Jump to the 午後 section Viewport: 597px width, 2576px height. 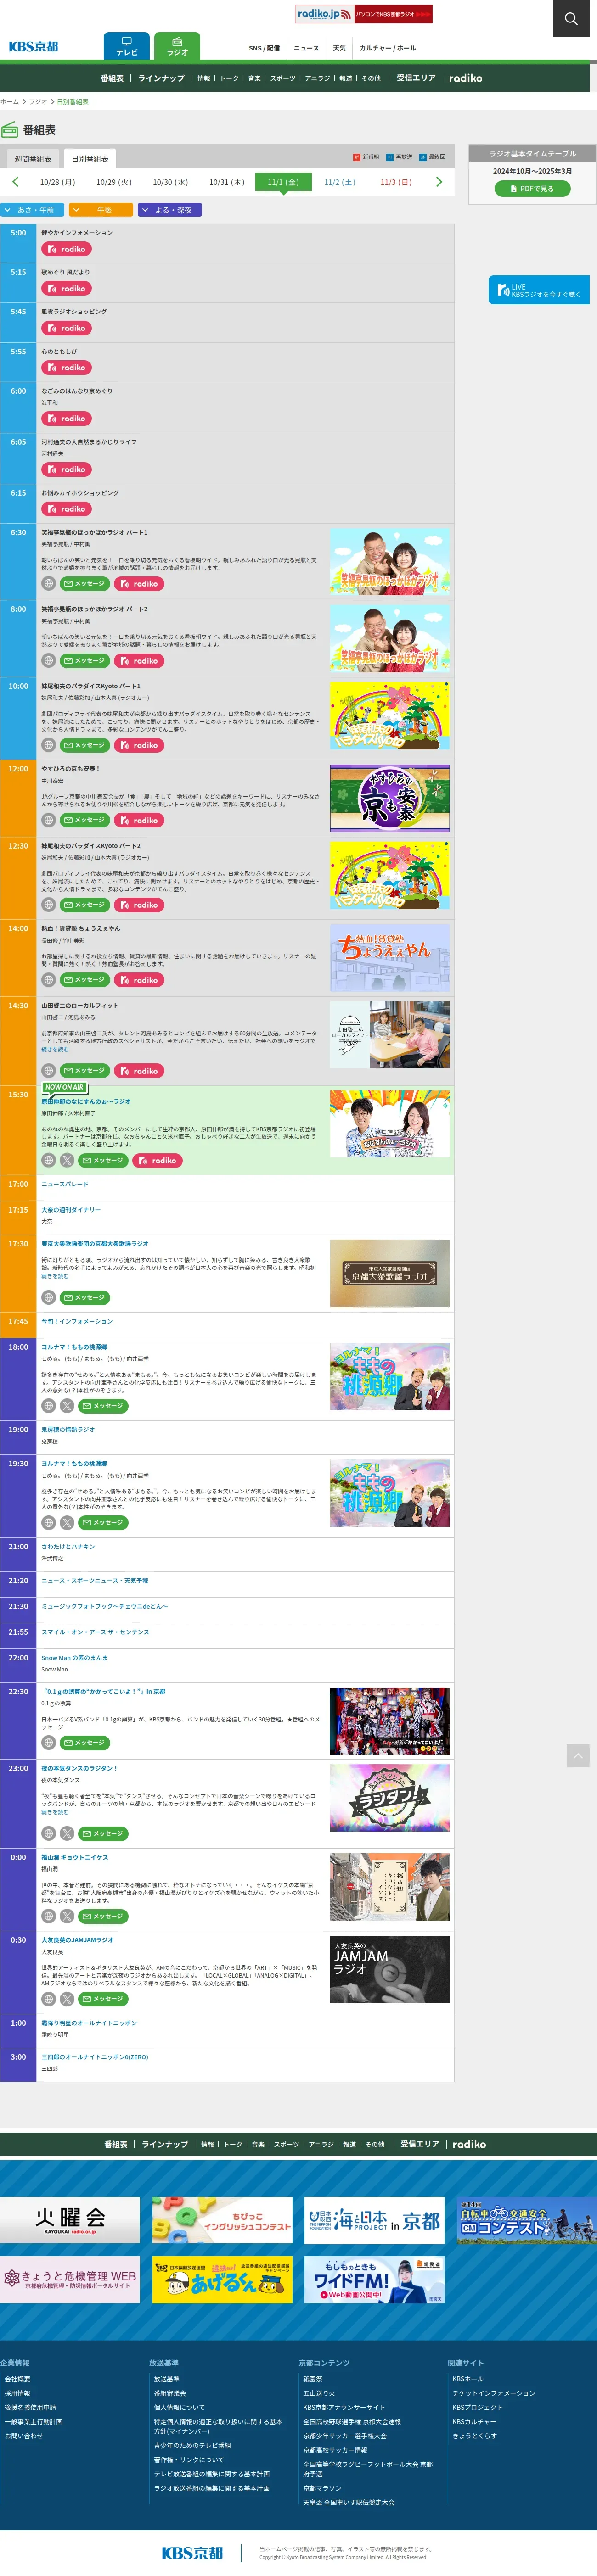click(101, 210)
